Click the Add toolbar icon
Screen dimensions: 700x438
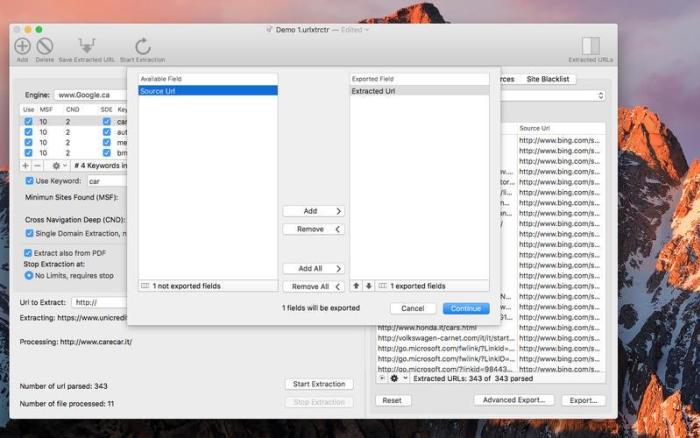pos(22,46)
